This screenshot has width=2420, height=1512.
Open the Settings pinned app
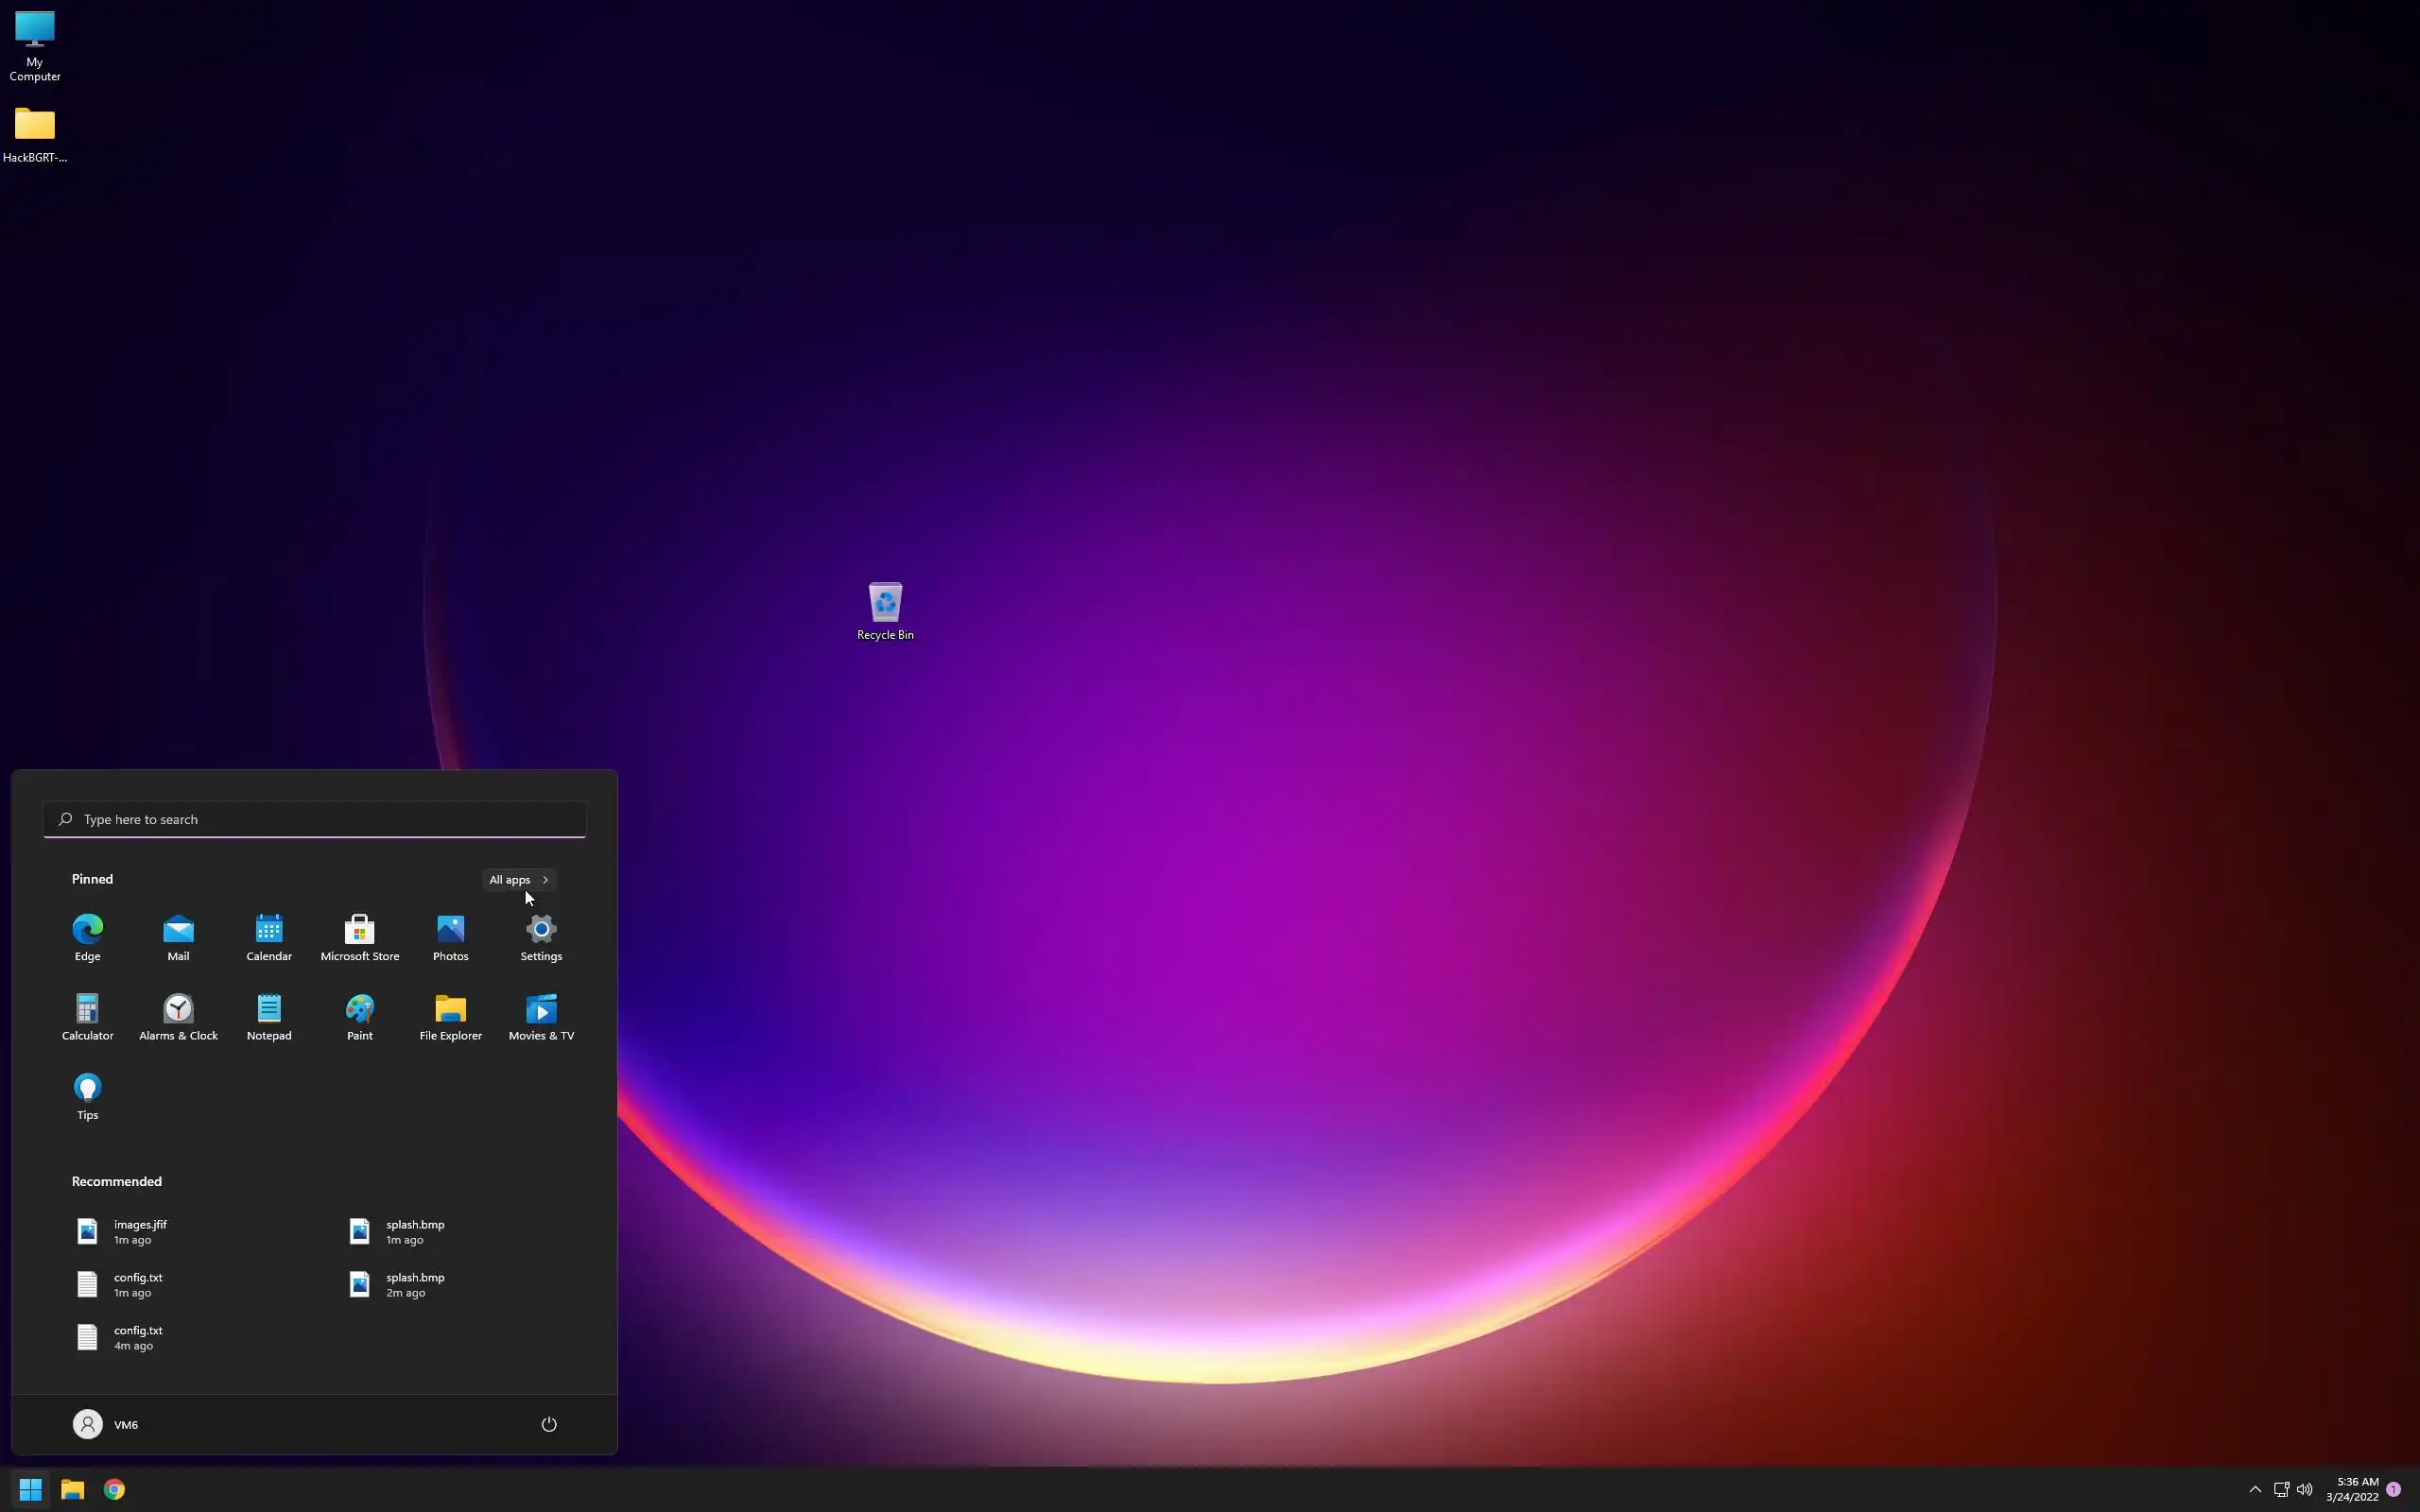pyautogui.click(x=541, y=937)
